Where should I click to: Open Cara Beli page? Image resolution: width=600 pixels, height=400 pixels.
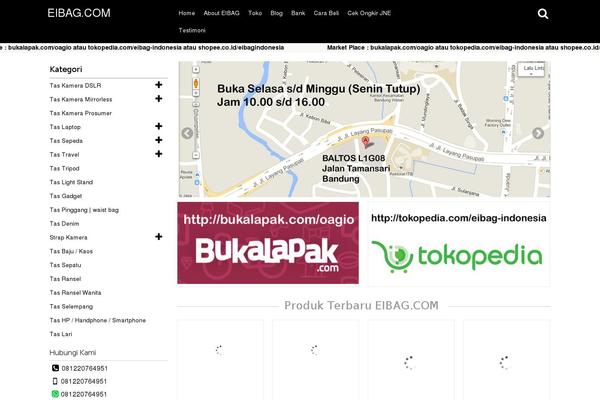click(x=326, y=13)
